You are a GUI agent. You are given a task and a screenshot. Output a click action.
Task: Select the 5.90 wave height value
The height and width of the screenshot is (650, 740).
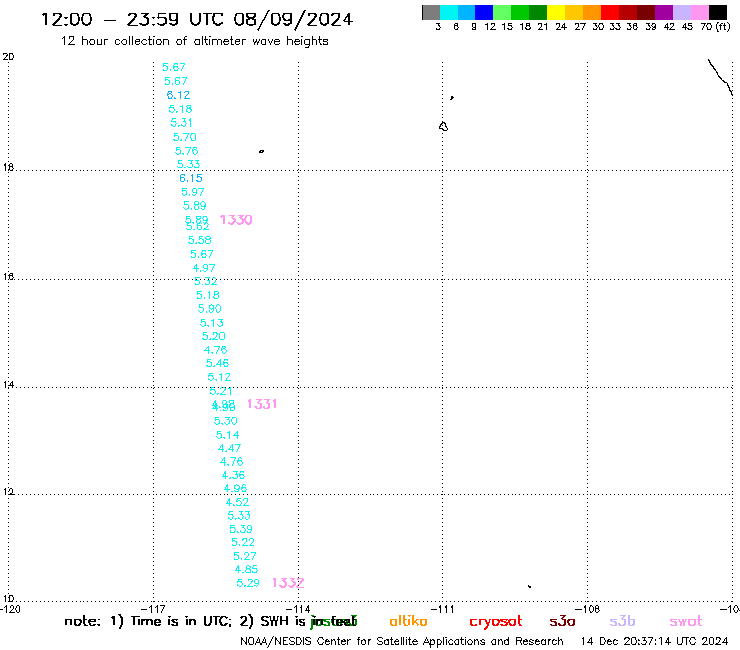(210, 308)
